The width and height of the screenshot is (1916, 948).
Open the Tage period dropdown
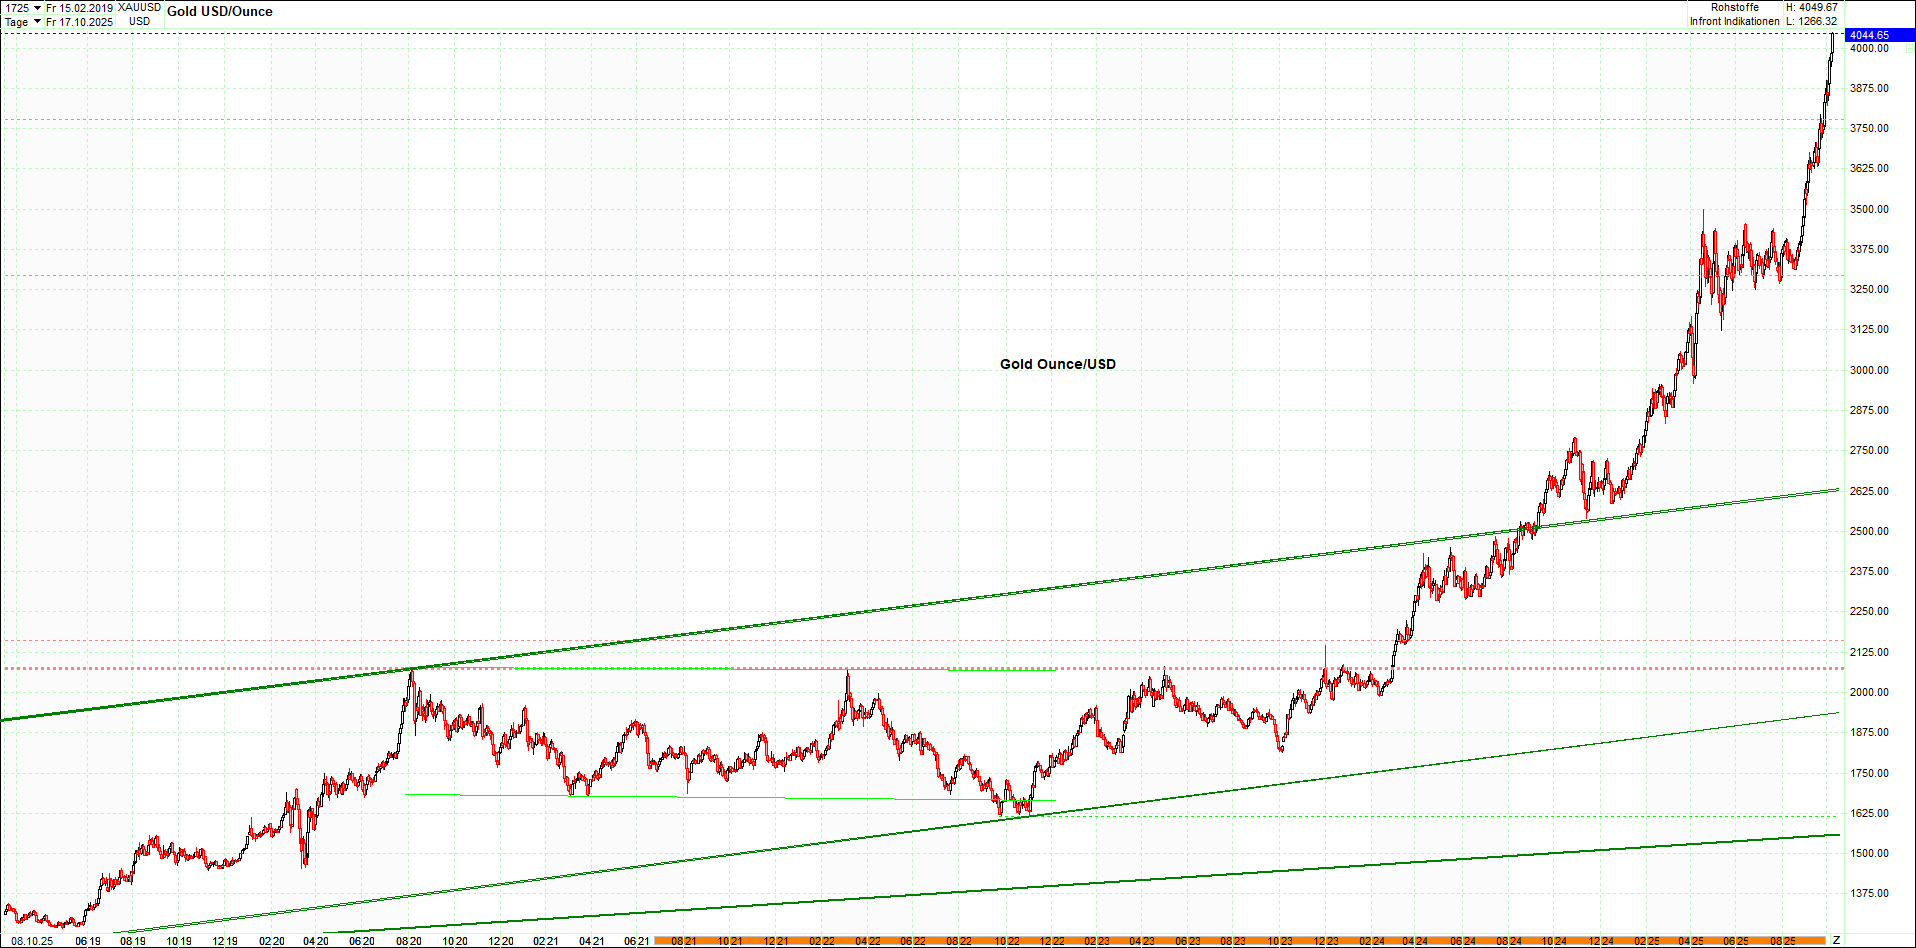pyautogui.click(x=37, y=22)
